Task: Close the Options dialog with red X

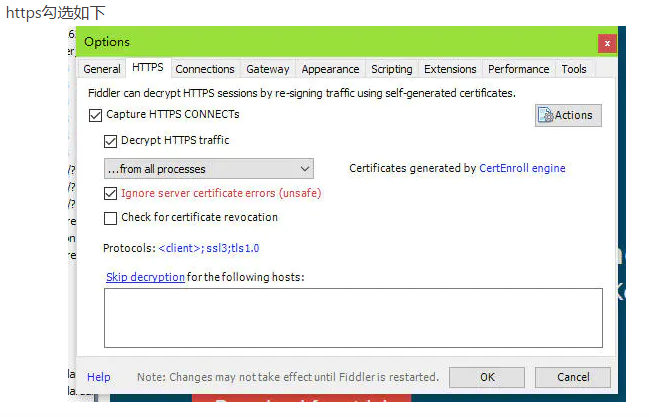Action: pos(607,43)
